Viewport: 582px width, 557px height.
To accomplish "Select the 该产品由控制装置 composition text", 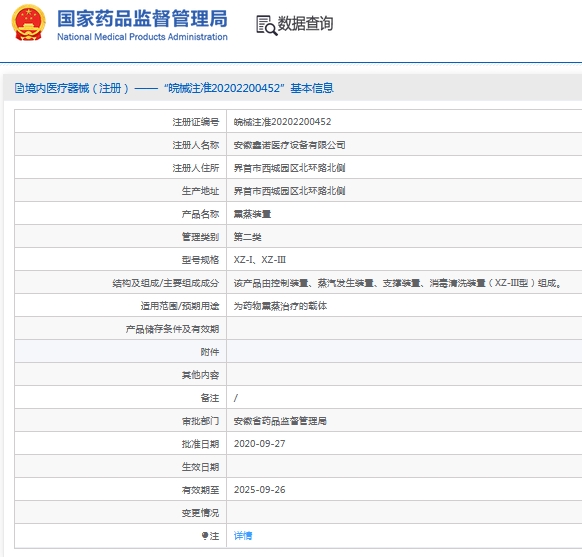I will click(397, 283).
